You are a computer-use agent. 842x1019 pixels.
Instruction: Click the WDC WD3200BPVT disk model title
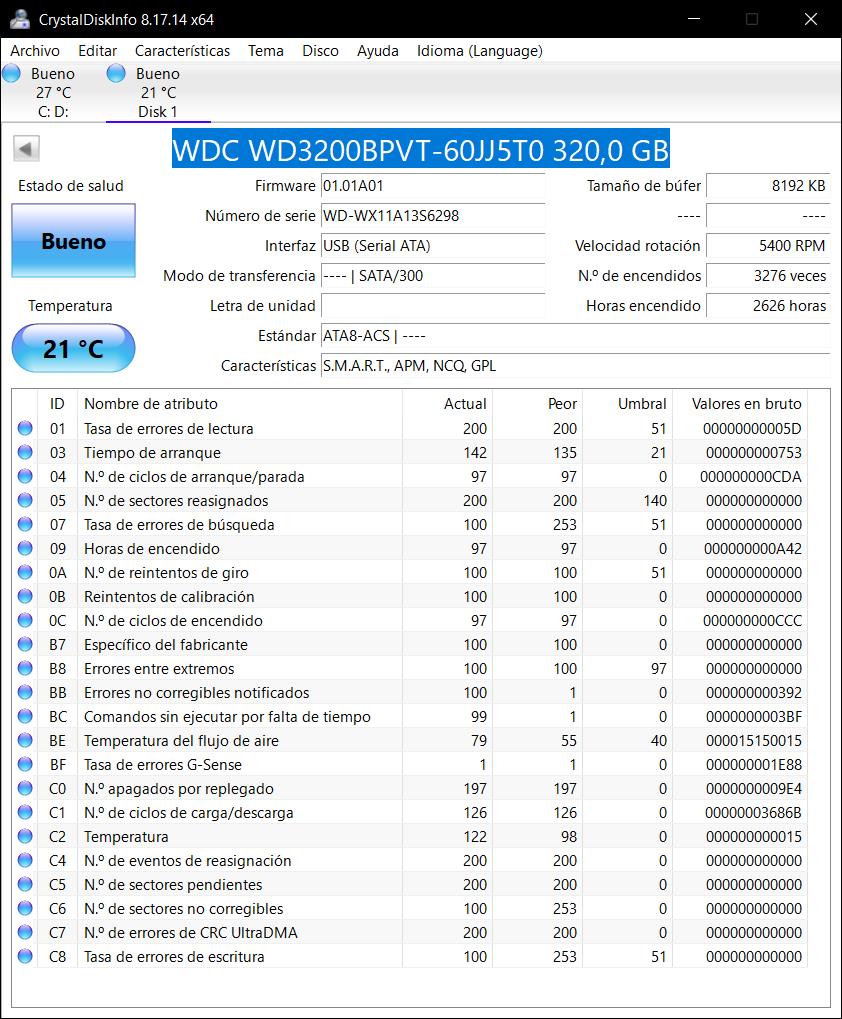(x=420, y=149)
